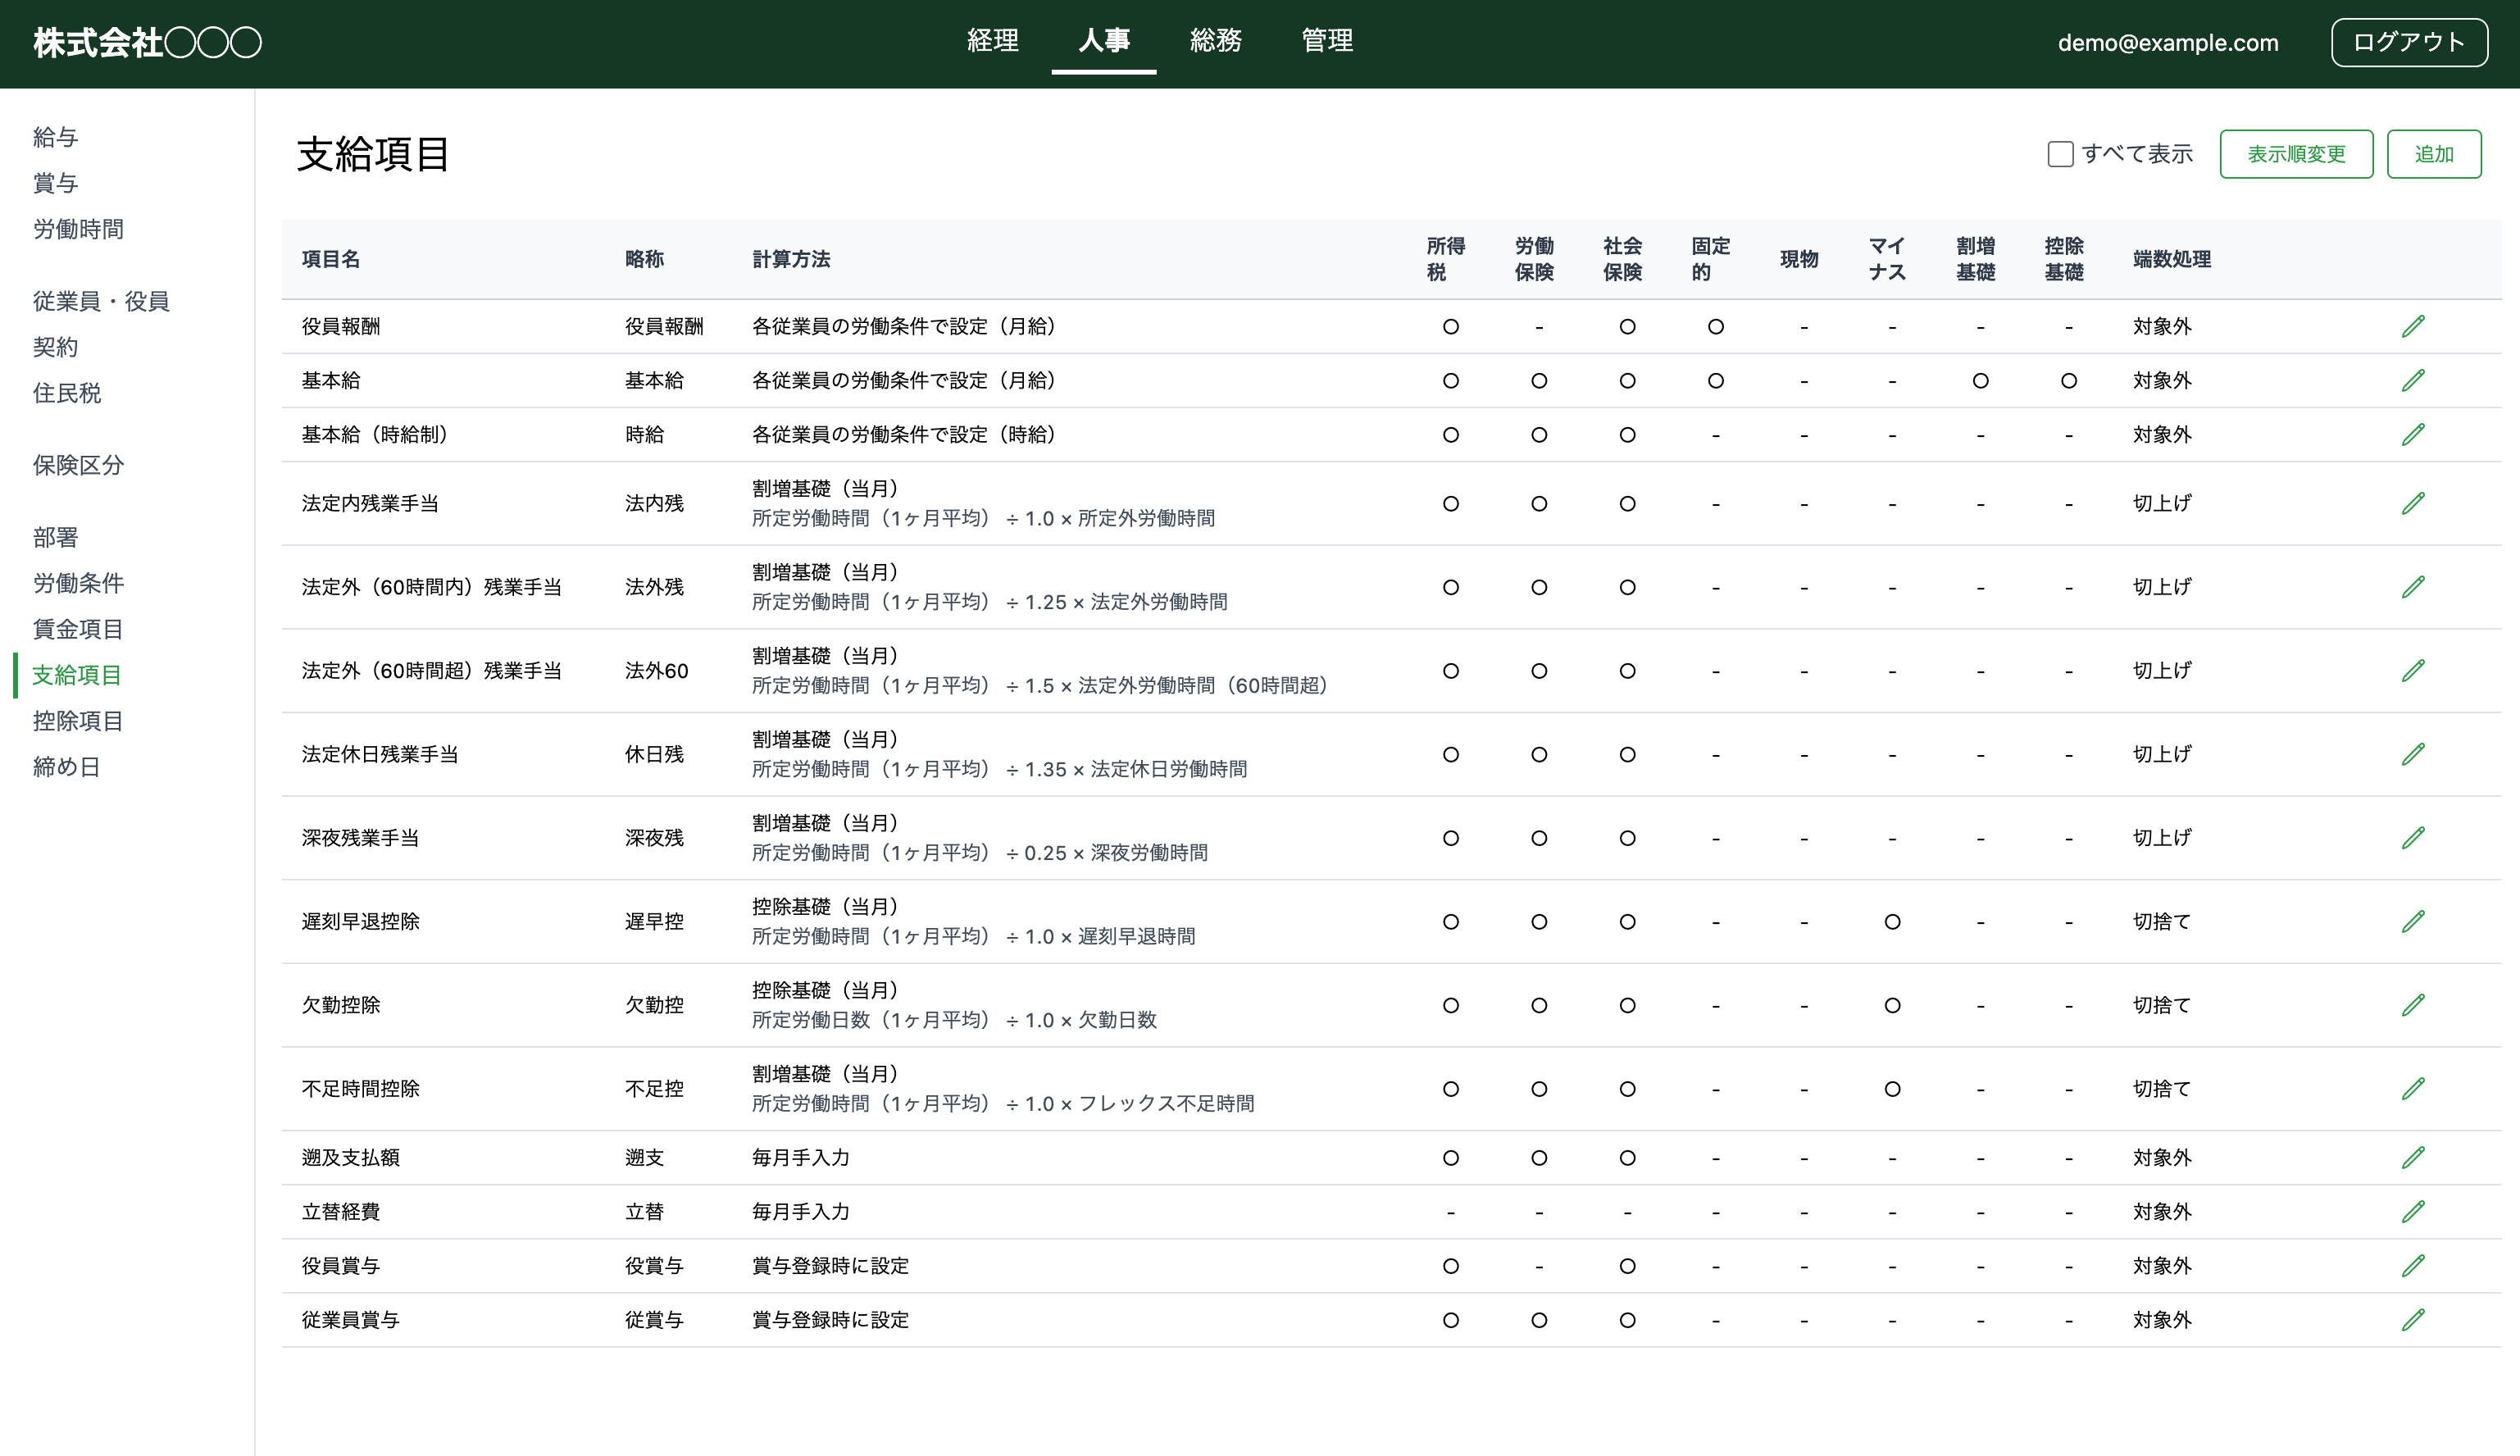Switch to the 管理 tab
Screen dimensions: 2520x1456
coord(1327,42)
